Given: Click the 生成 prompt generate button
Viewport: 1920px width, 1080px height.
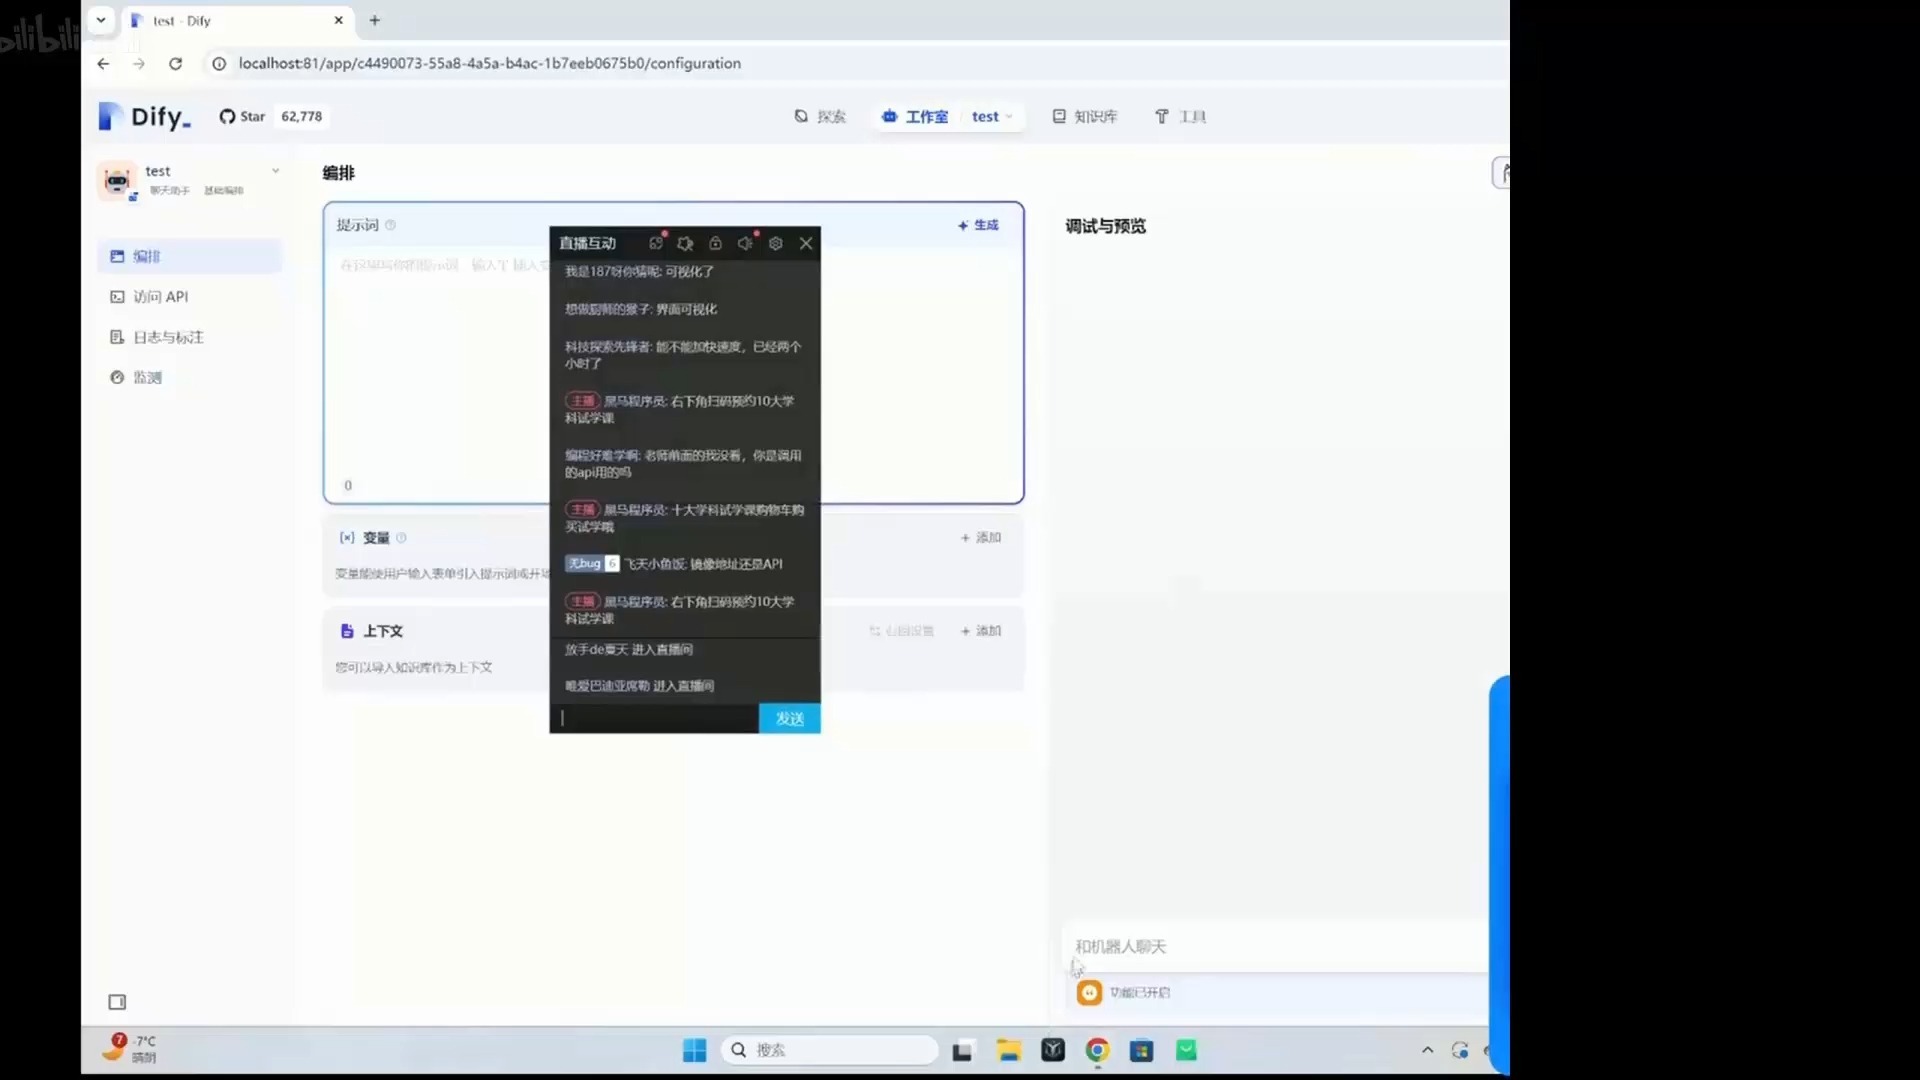Looking at the screenshot, I should [977, 225].
